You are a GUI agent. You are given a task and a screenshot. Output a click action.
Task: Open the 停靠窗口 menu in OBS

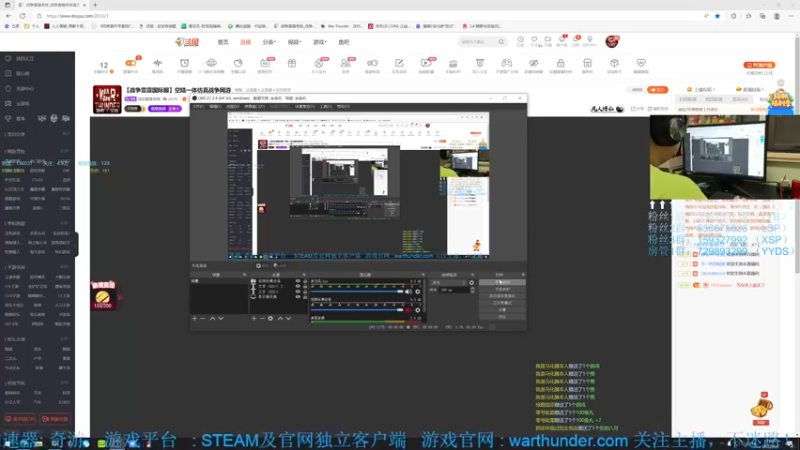(x=254, y=106)
